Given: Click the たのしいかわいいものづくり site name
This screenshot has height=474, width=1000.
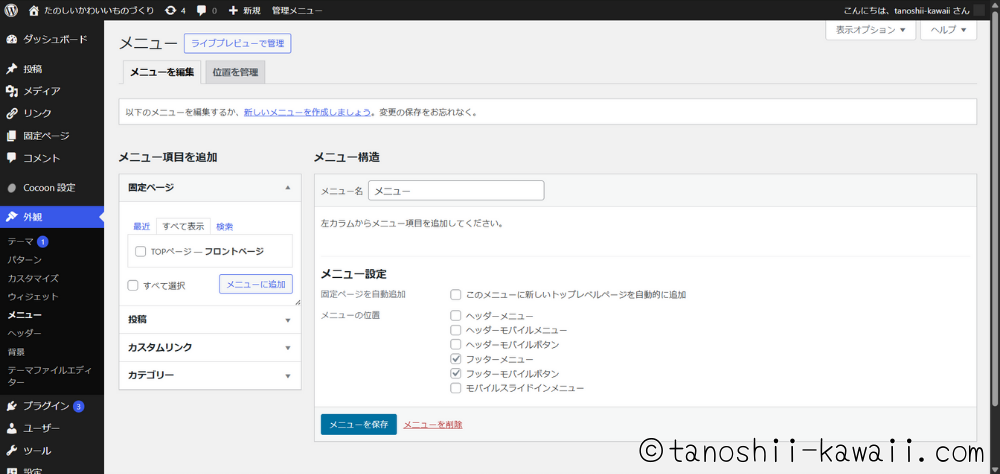Looking at the screenshot, I should click(x=99, y=10).
